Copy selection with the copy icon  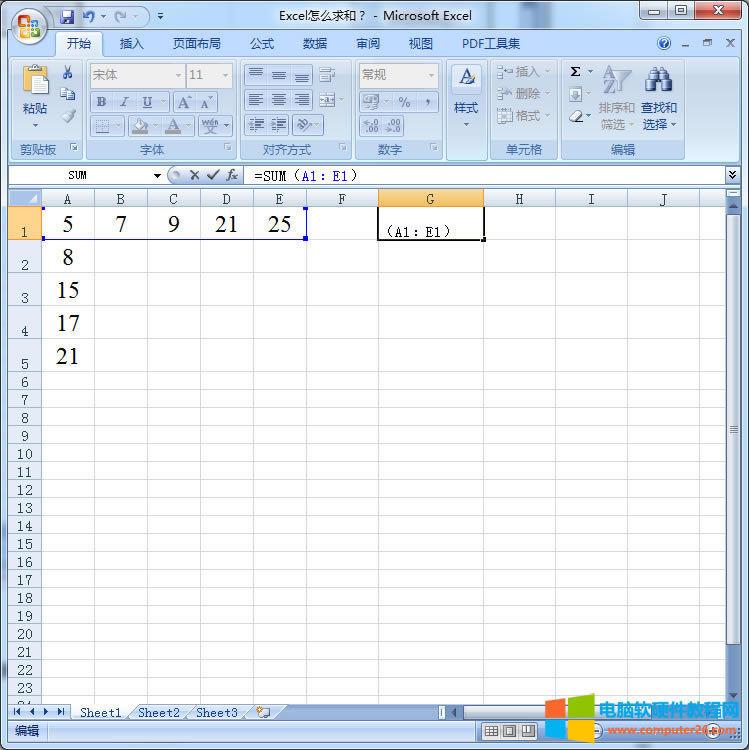(x=68, y=94)
